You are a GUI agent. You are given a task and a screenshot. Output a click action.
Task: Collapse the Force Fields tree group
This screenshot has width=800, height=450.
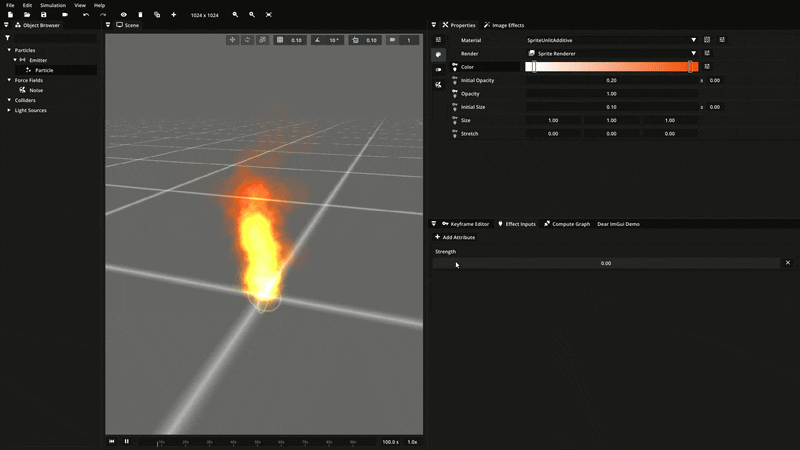point(9,80)
